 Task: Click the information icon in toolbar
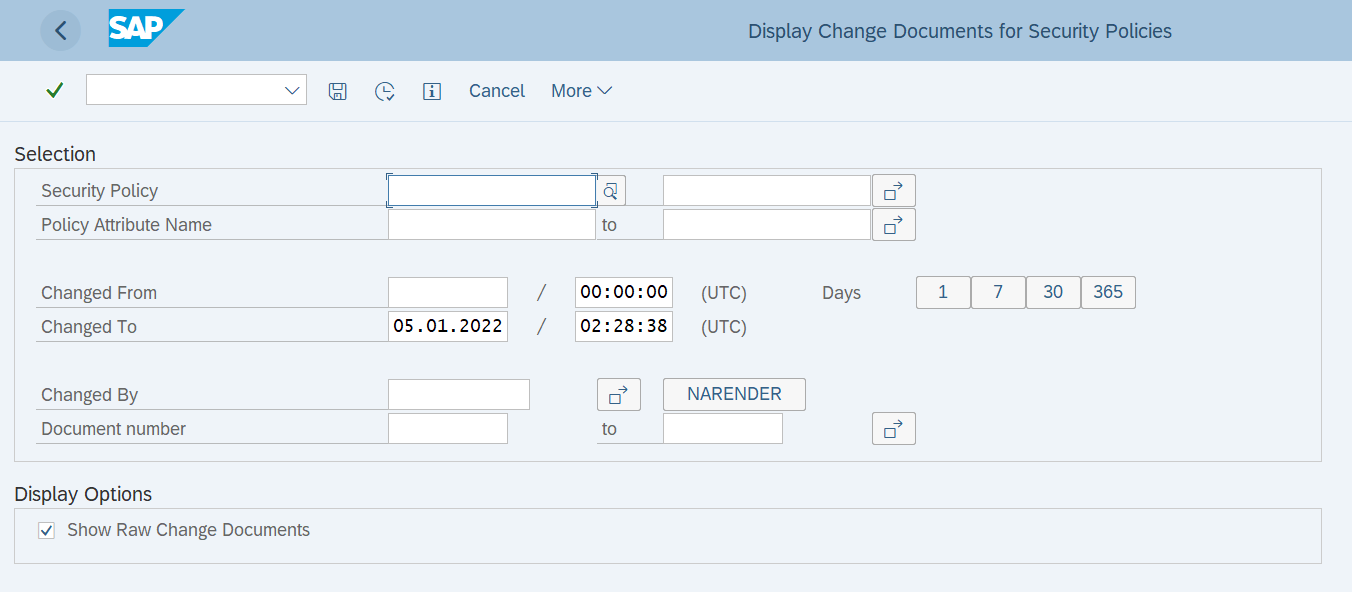432,91
